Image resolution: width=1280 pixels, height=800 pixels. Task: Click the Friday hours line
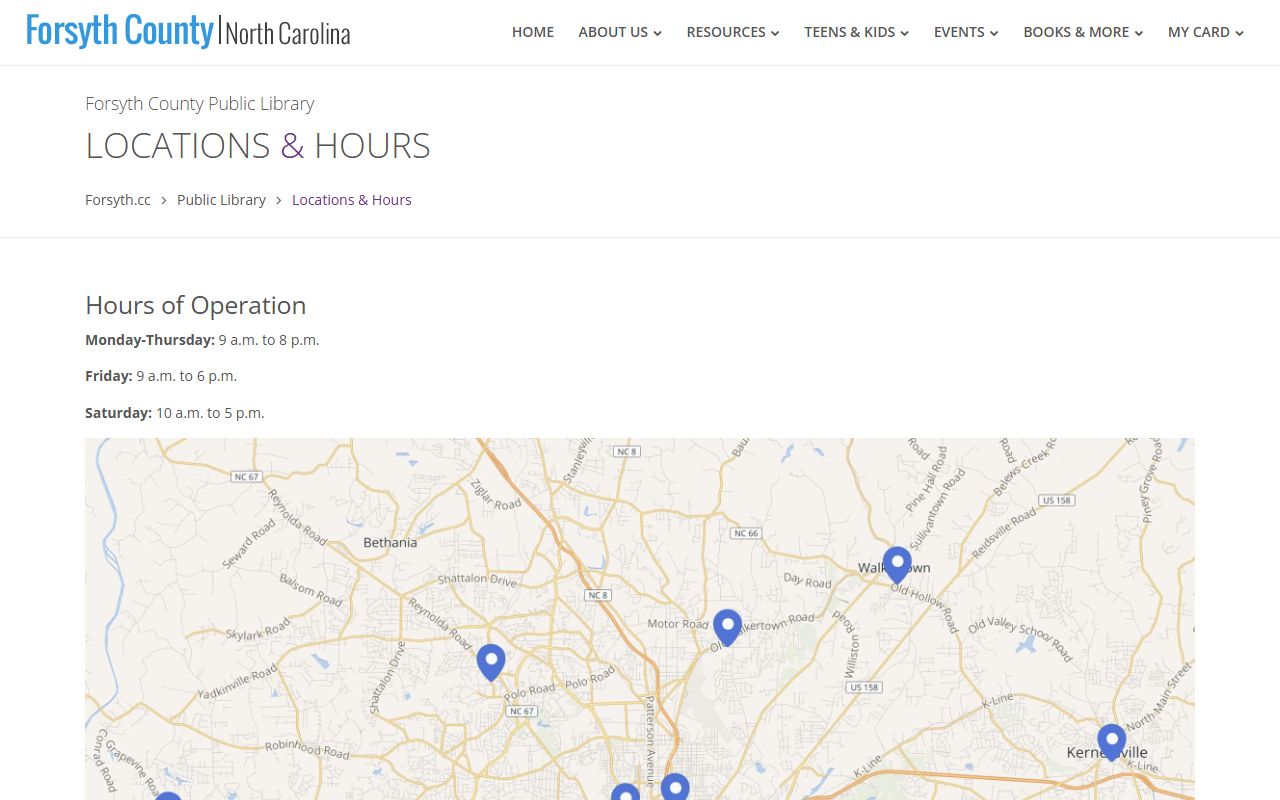point(161,376)
